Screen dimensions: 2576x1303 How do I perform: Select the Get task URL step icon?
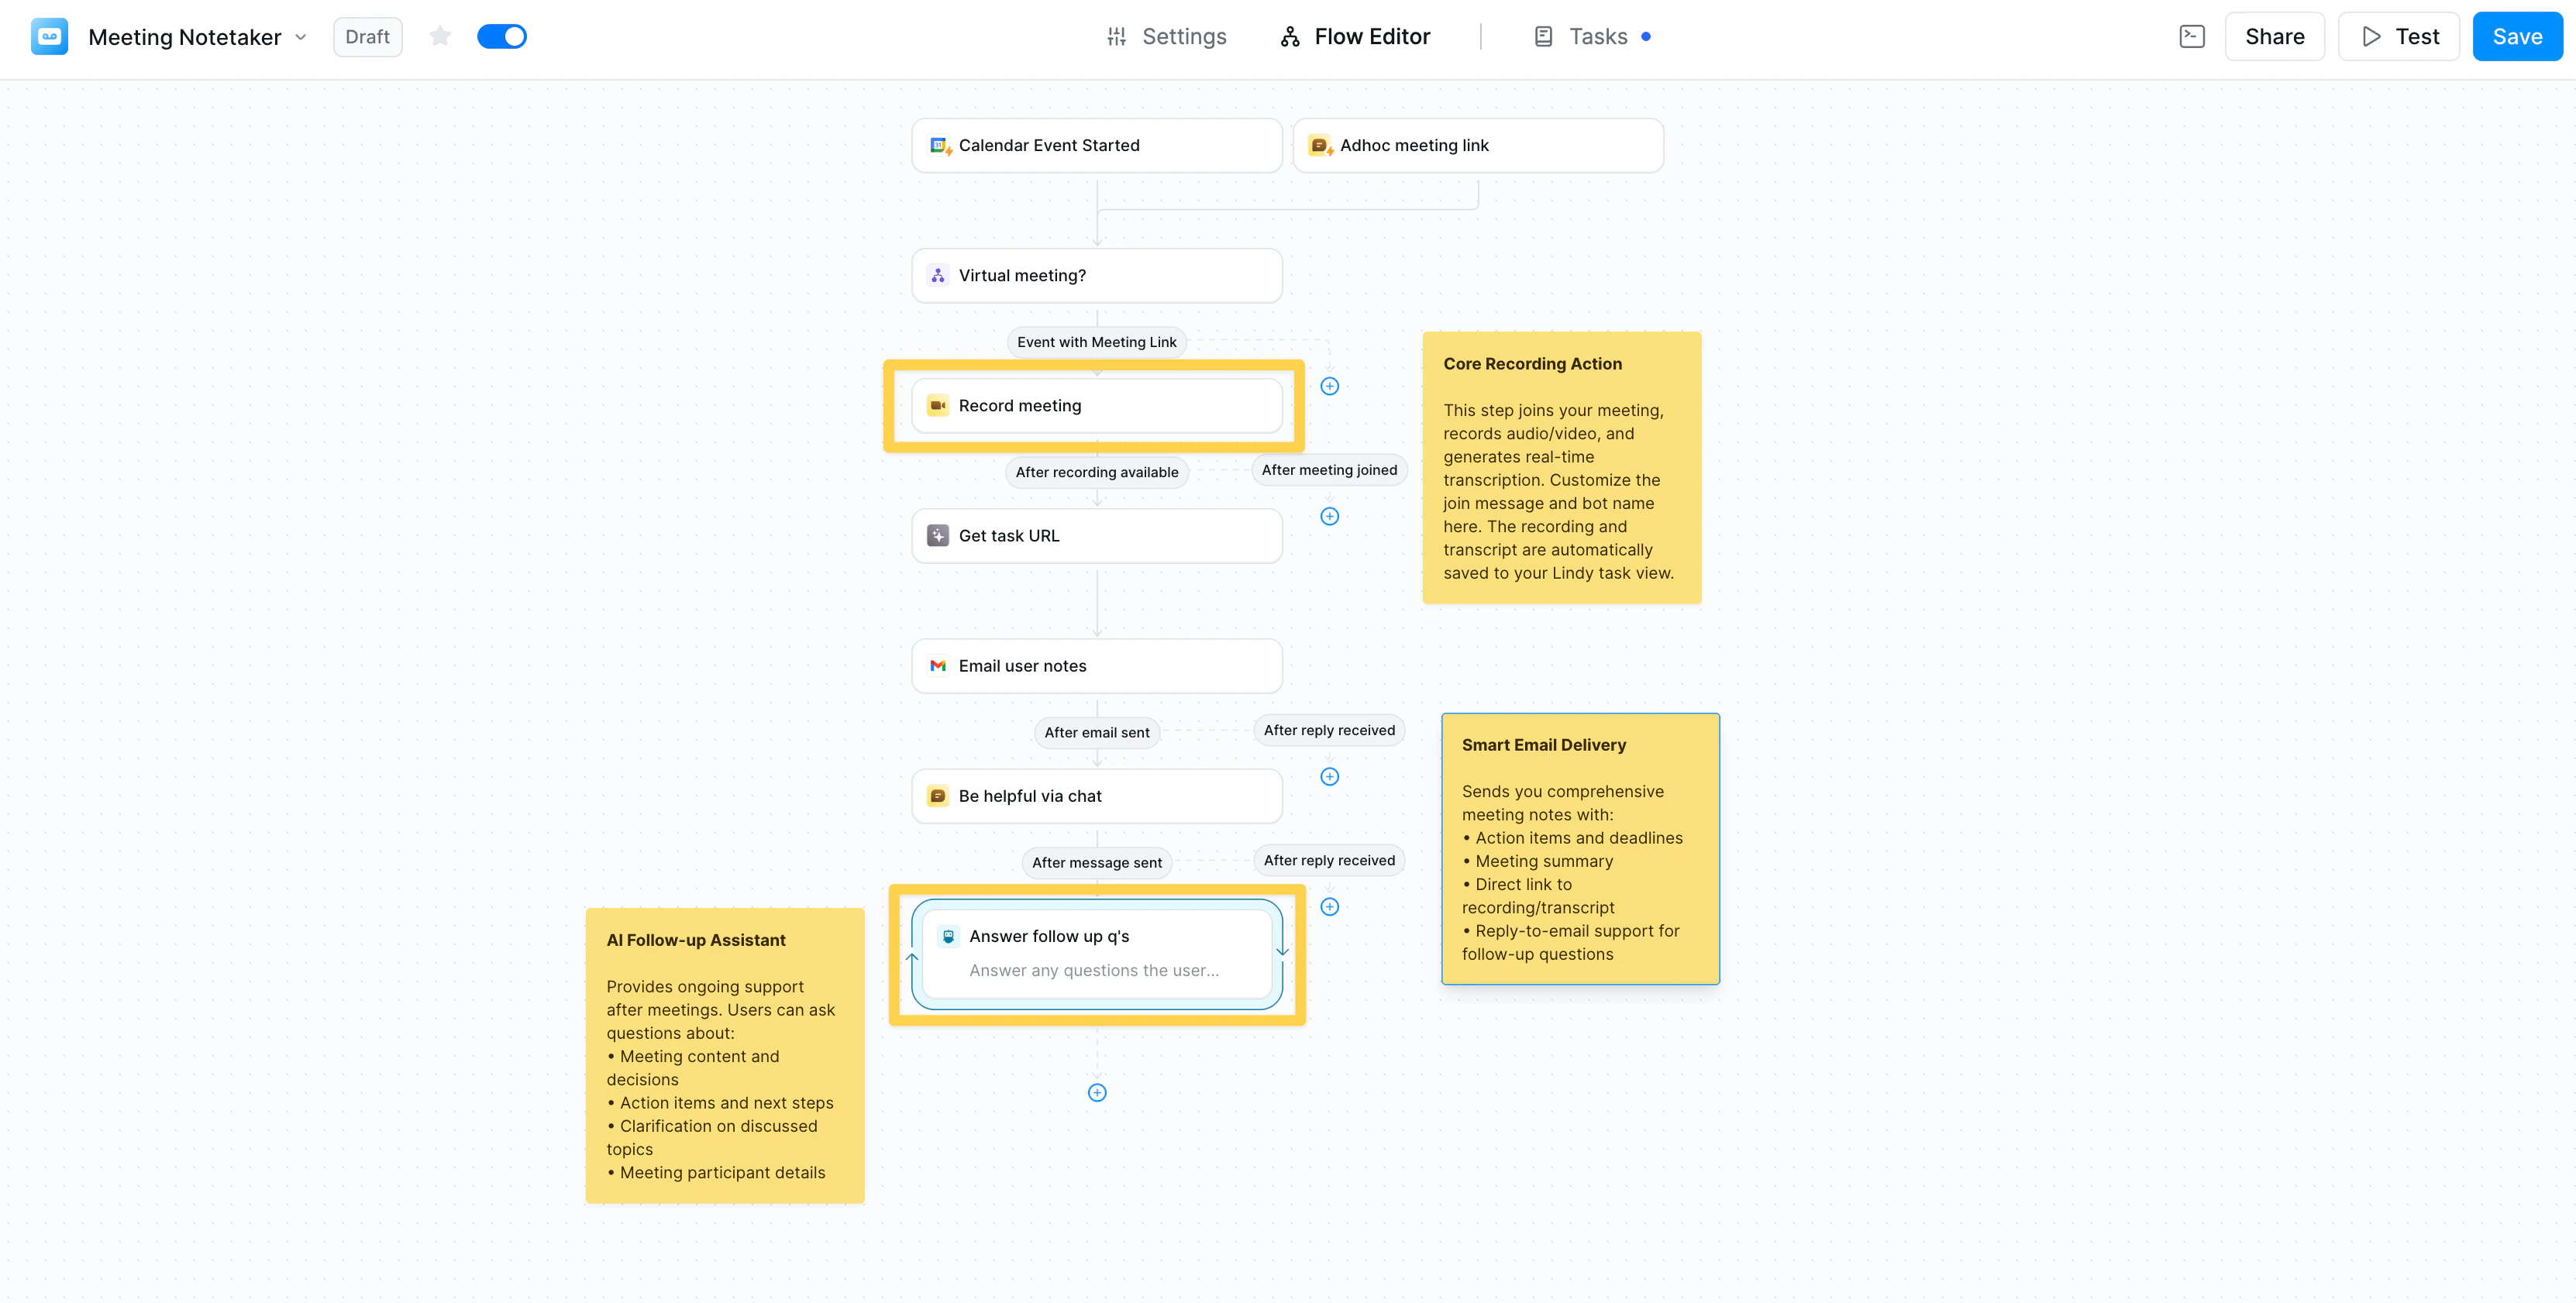point(937,535)
